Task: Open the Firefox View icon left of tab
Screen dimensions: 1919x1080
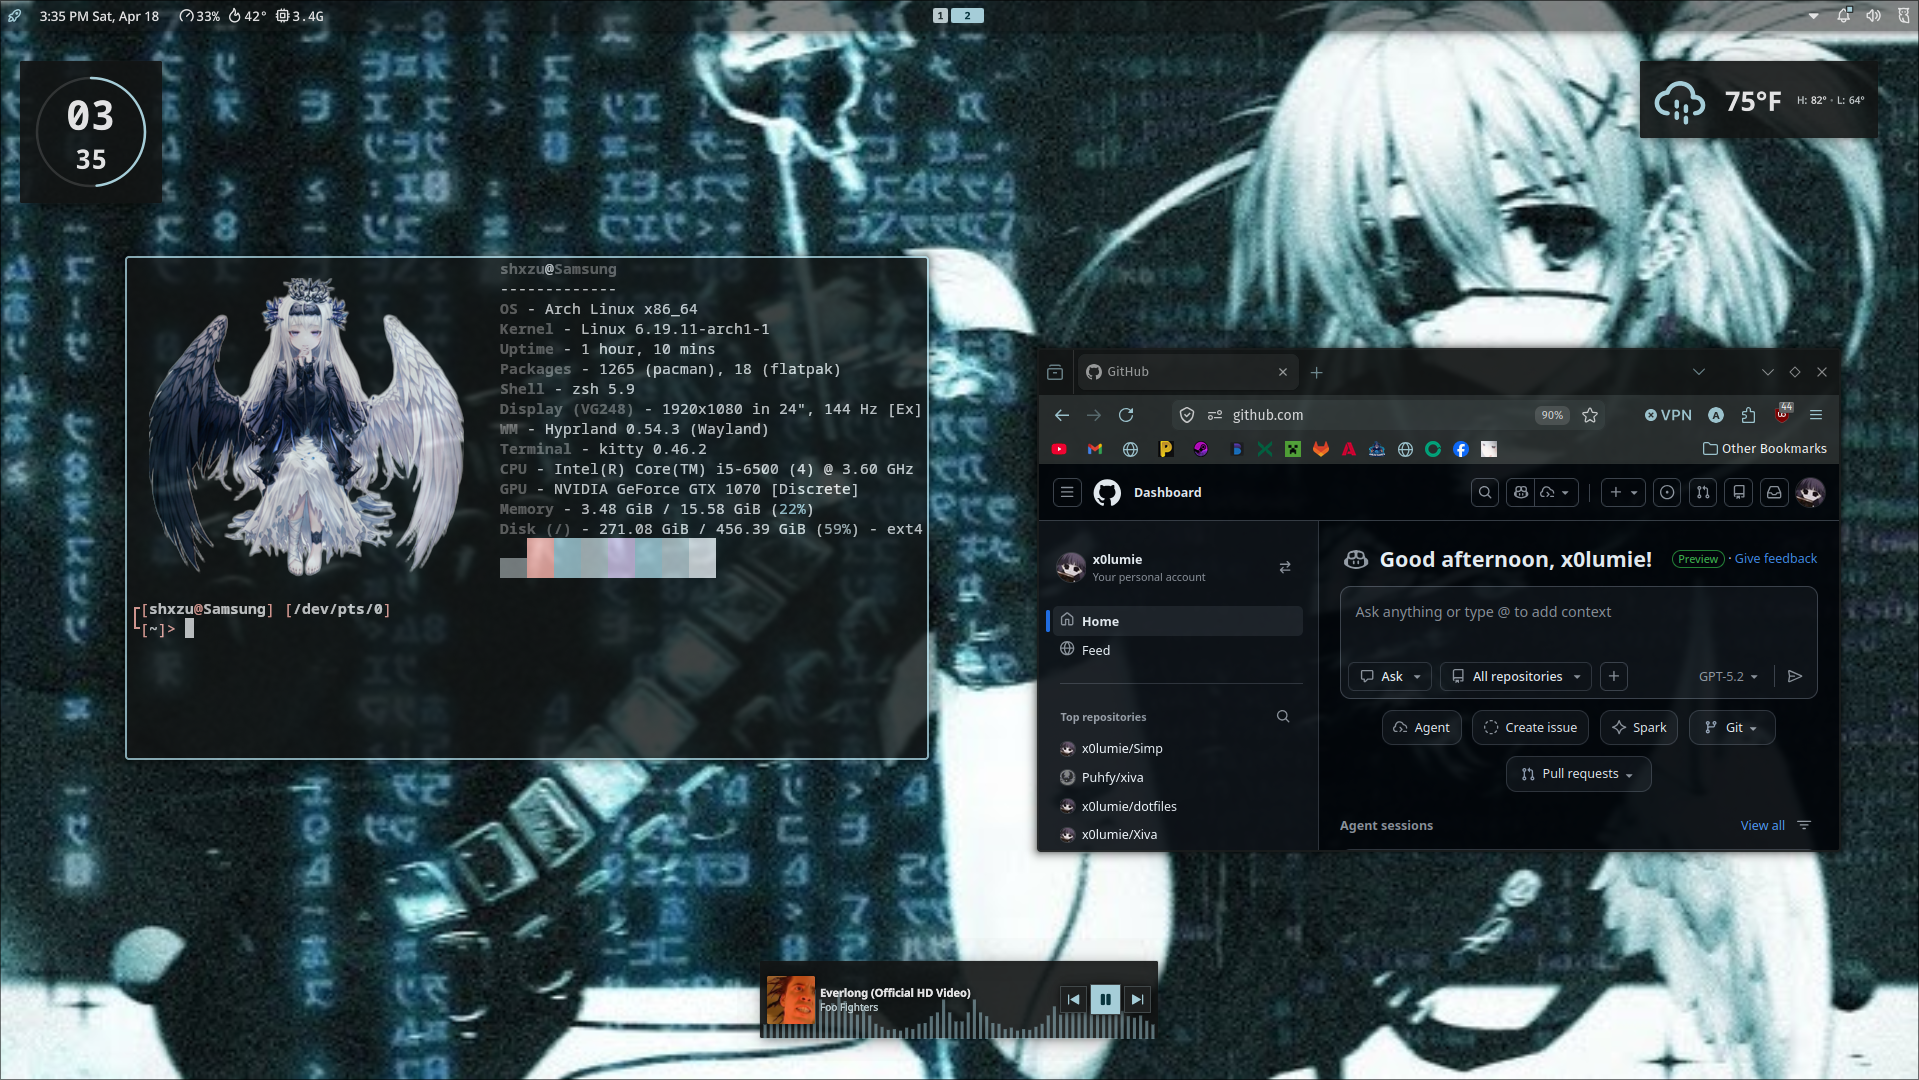Action: (x=1055, y=372)
